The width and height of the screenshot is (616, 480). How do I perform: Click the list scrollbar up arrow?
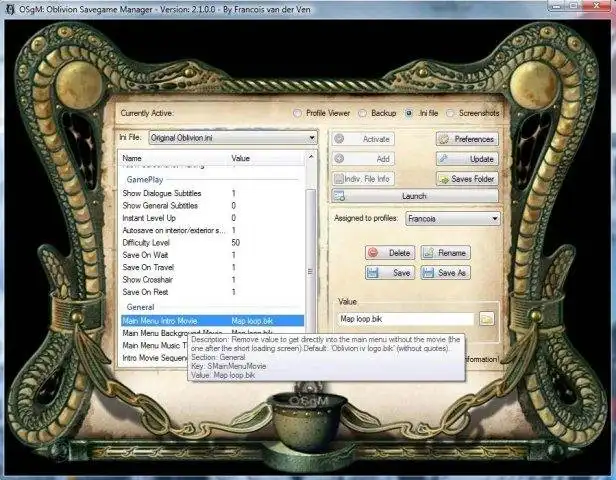point(311,157)
